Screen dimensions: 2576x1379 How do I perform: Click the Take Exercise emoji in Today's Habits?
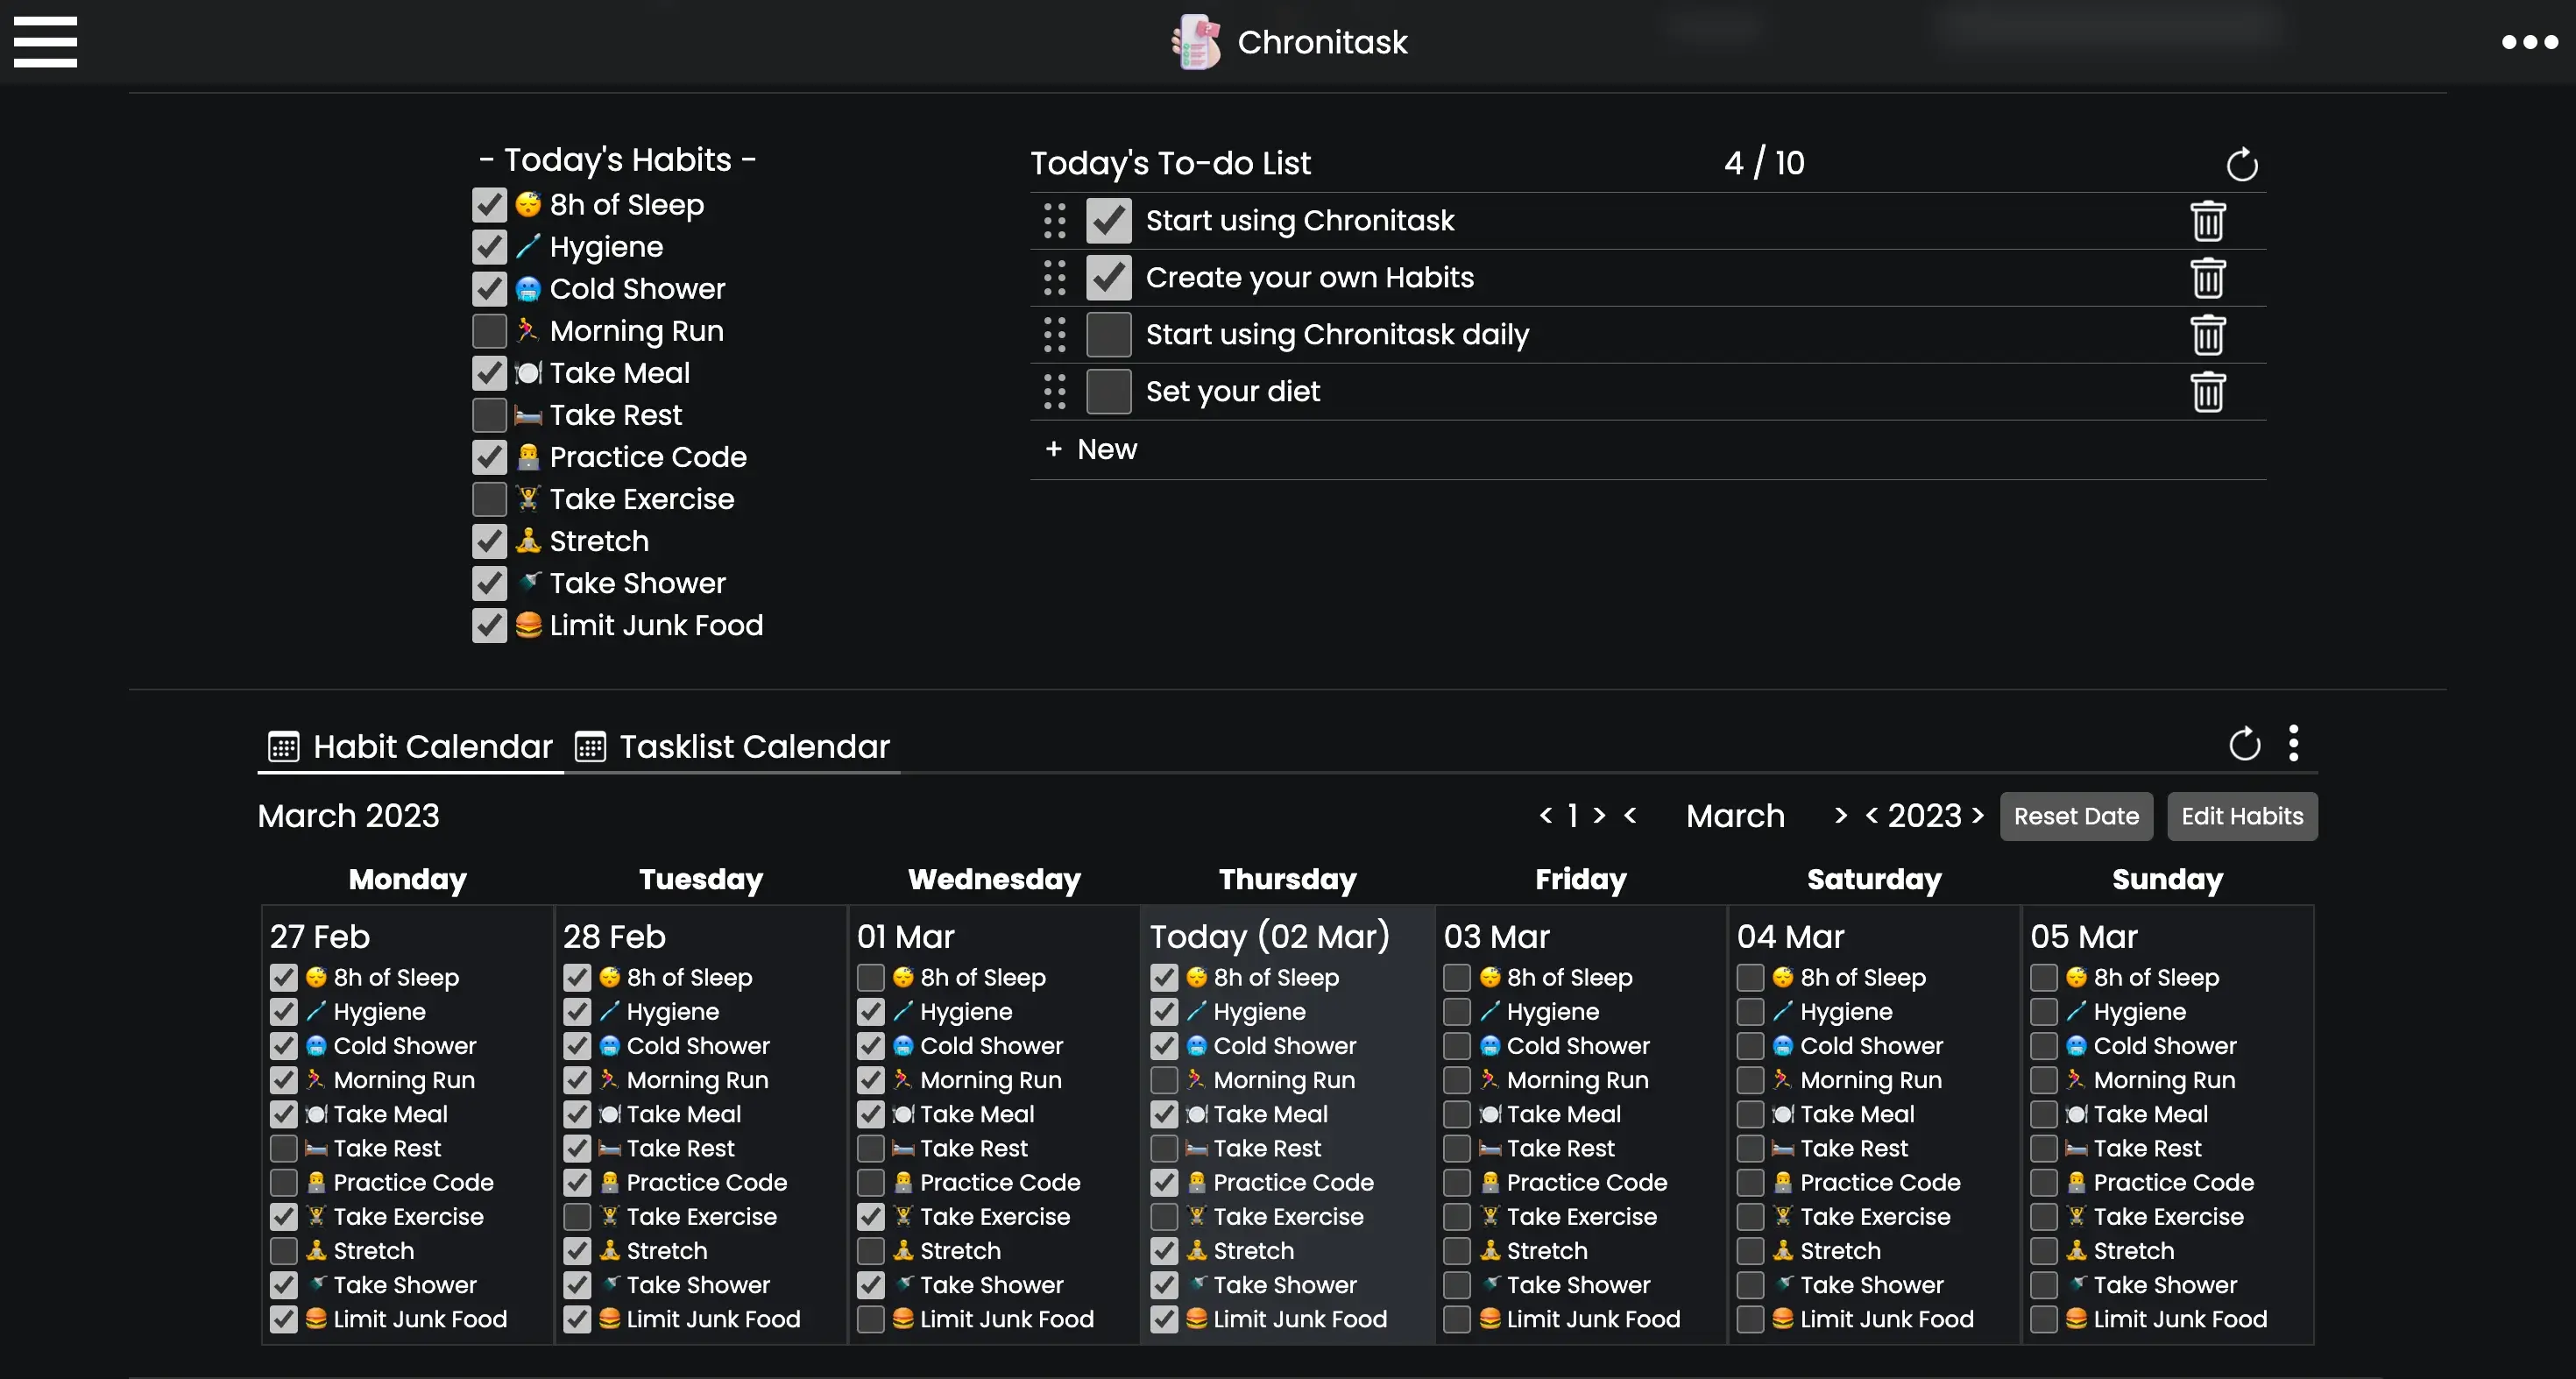tap(528, 499)
